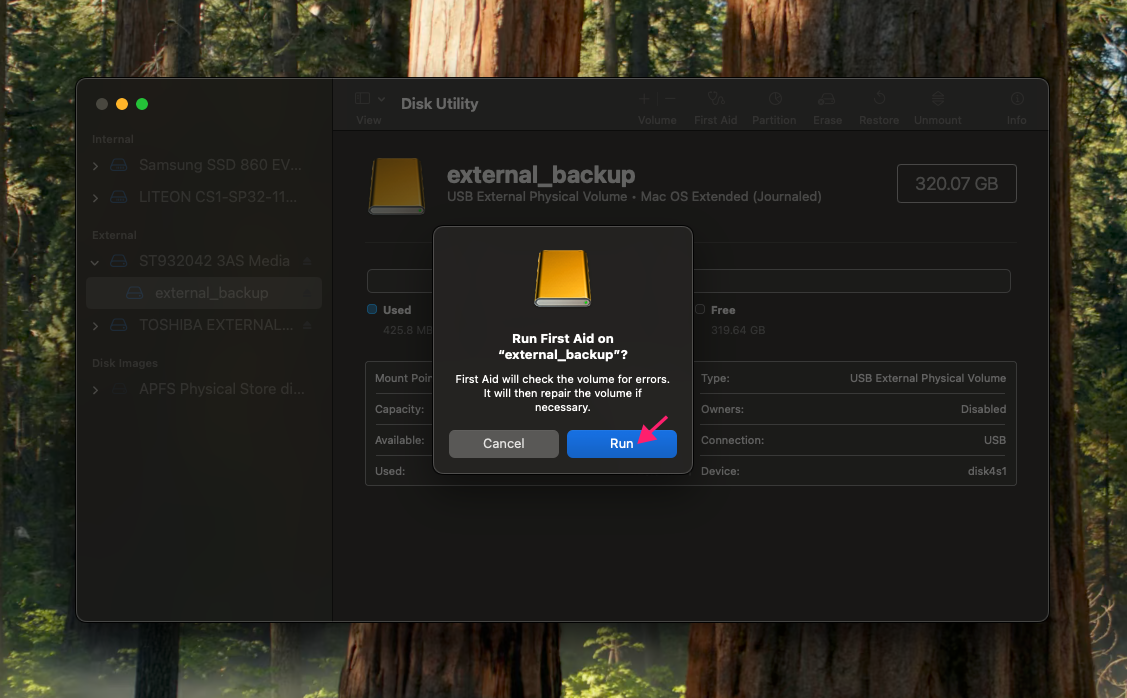Image resolution: width=1127 pixels, height=698 pixels.
Task: Click the First Aid stethoscope toolbar icon
Action: pos(716,98)
